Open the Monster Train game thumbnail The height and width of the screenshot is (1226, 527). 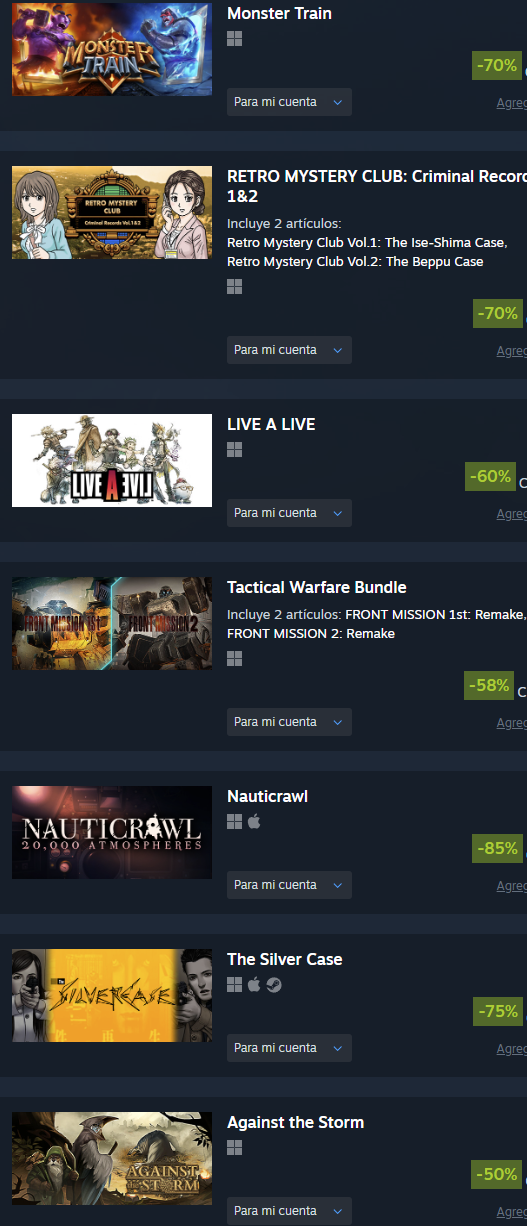112,49
